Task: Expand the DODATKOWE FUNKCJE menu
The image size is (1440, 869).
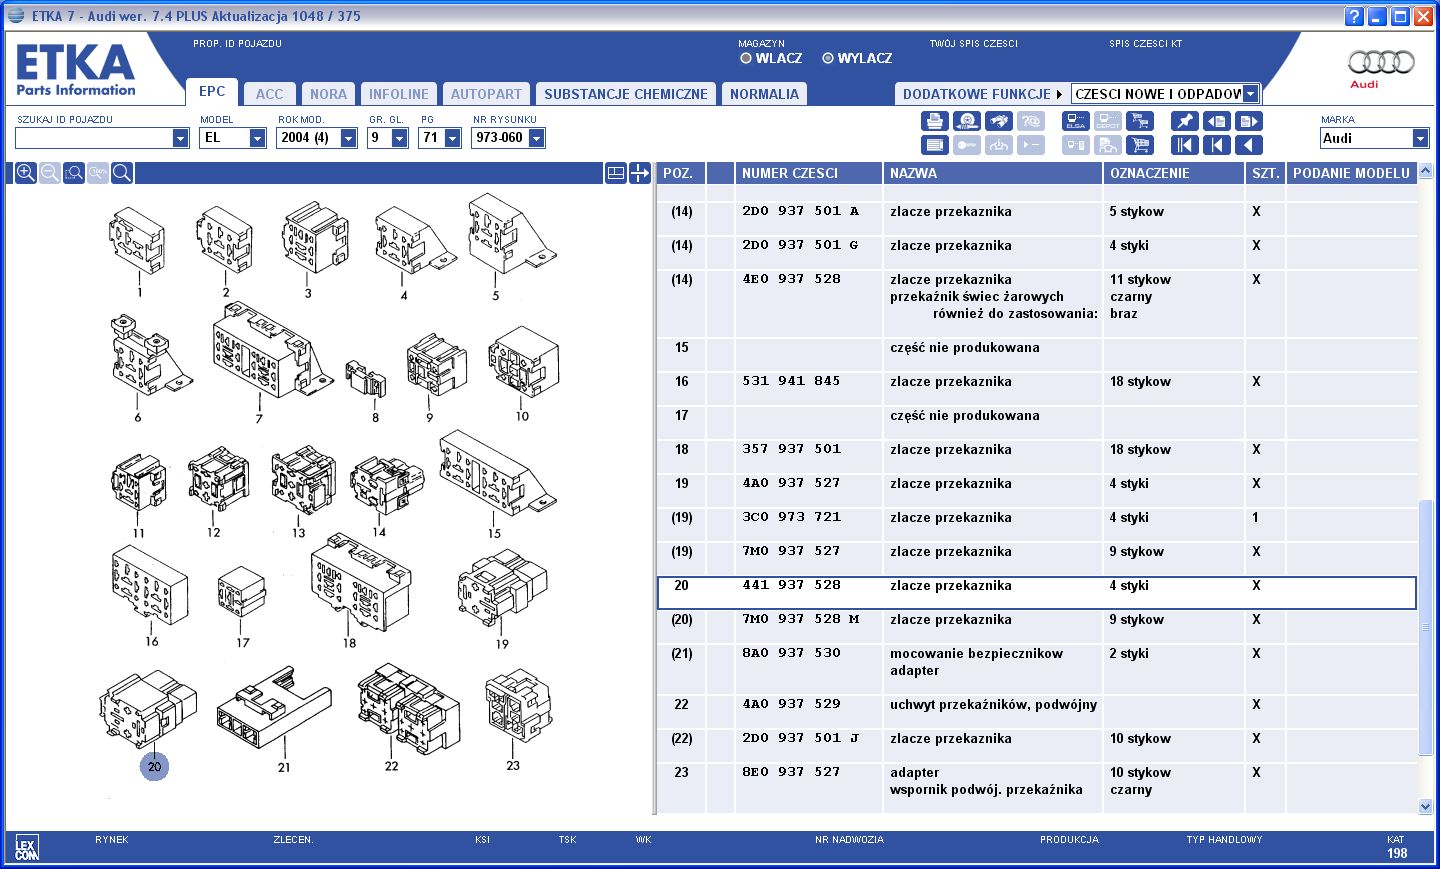Action: pos(981,94)
